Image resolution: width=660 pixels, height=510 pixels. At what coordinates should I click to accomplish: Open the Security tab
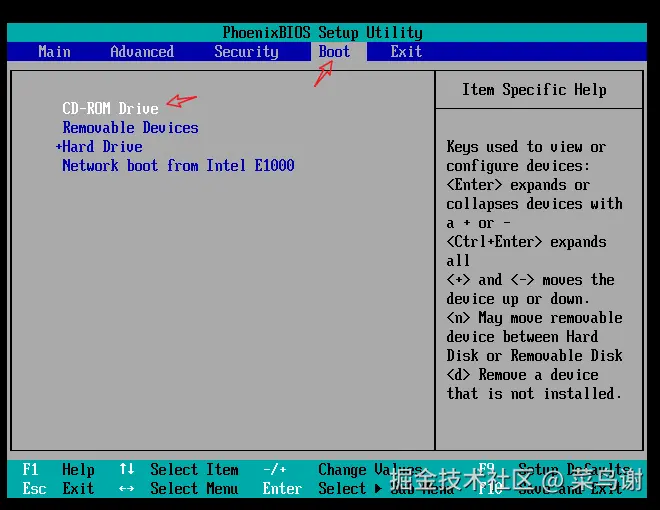point(246,52)
